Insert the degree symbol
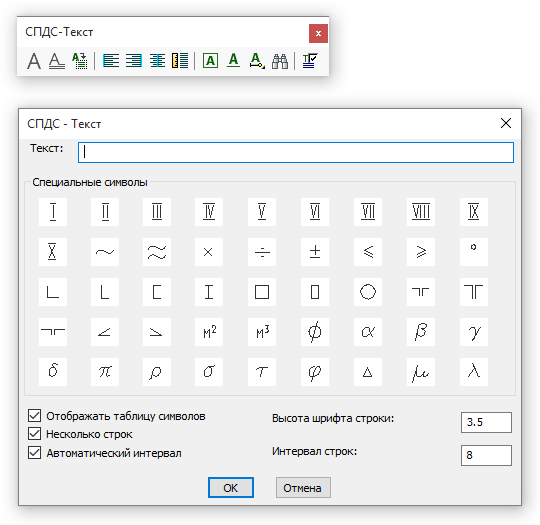The height and width of the screenshot is (525, 540). point(474,252)
